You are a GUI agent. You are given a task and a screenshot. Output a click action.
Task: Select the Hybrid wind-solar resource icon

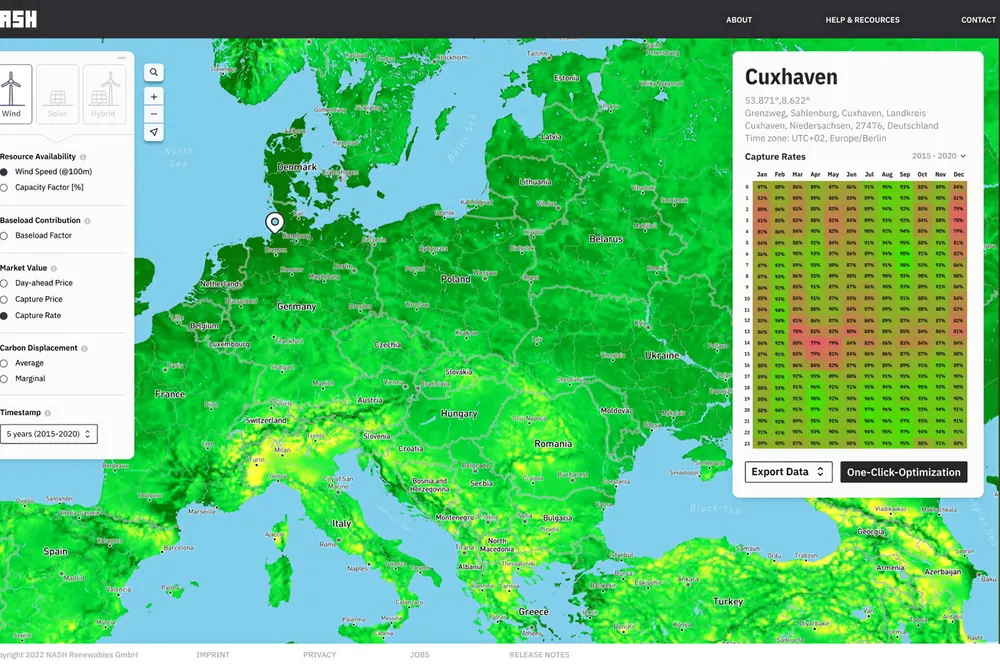point(102,94)
